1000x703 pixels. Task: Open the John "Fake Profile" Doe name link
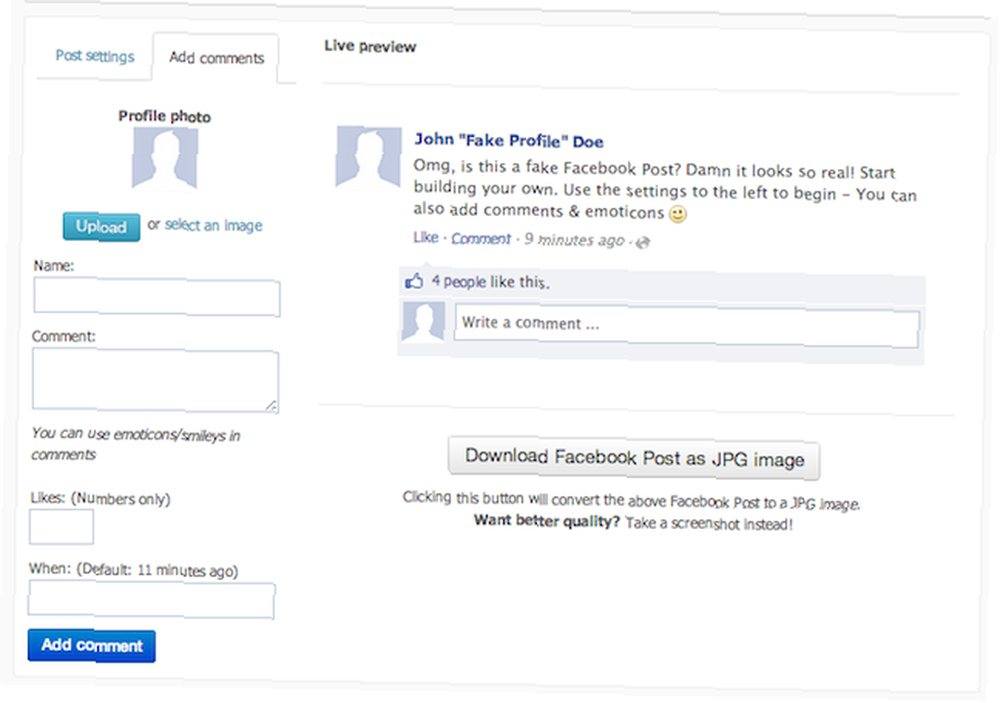click(509, 140)
